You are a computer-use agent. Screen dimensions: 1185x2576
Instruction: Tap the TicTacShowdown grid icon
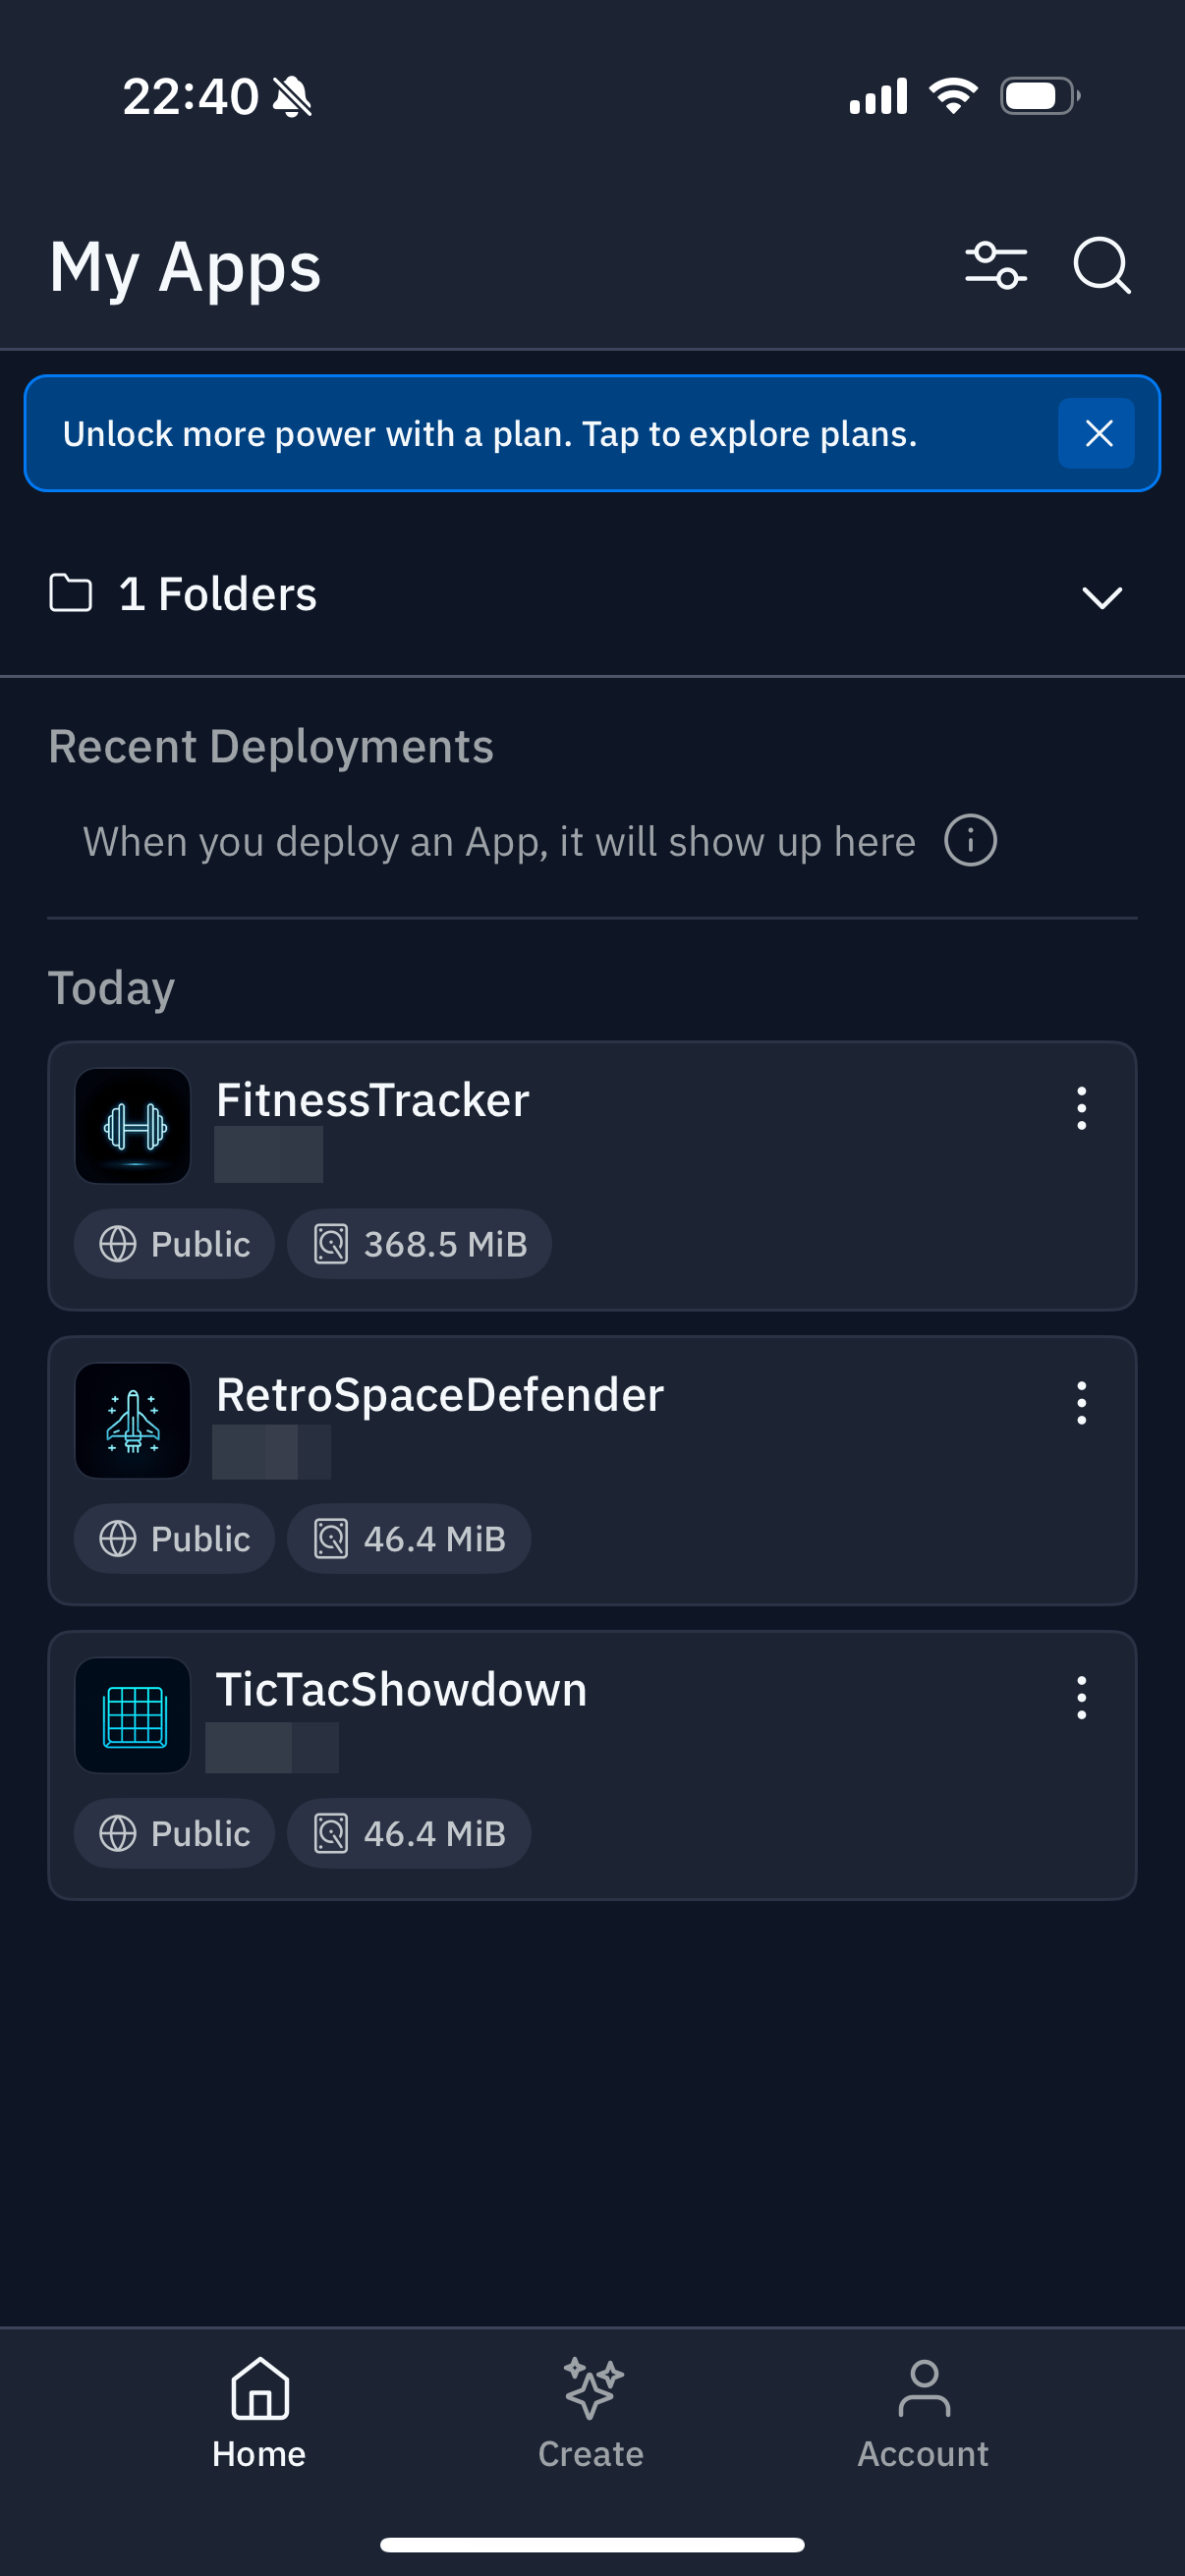pos(133,1715)
